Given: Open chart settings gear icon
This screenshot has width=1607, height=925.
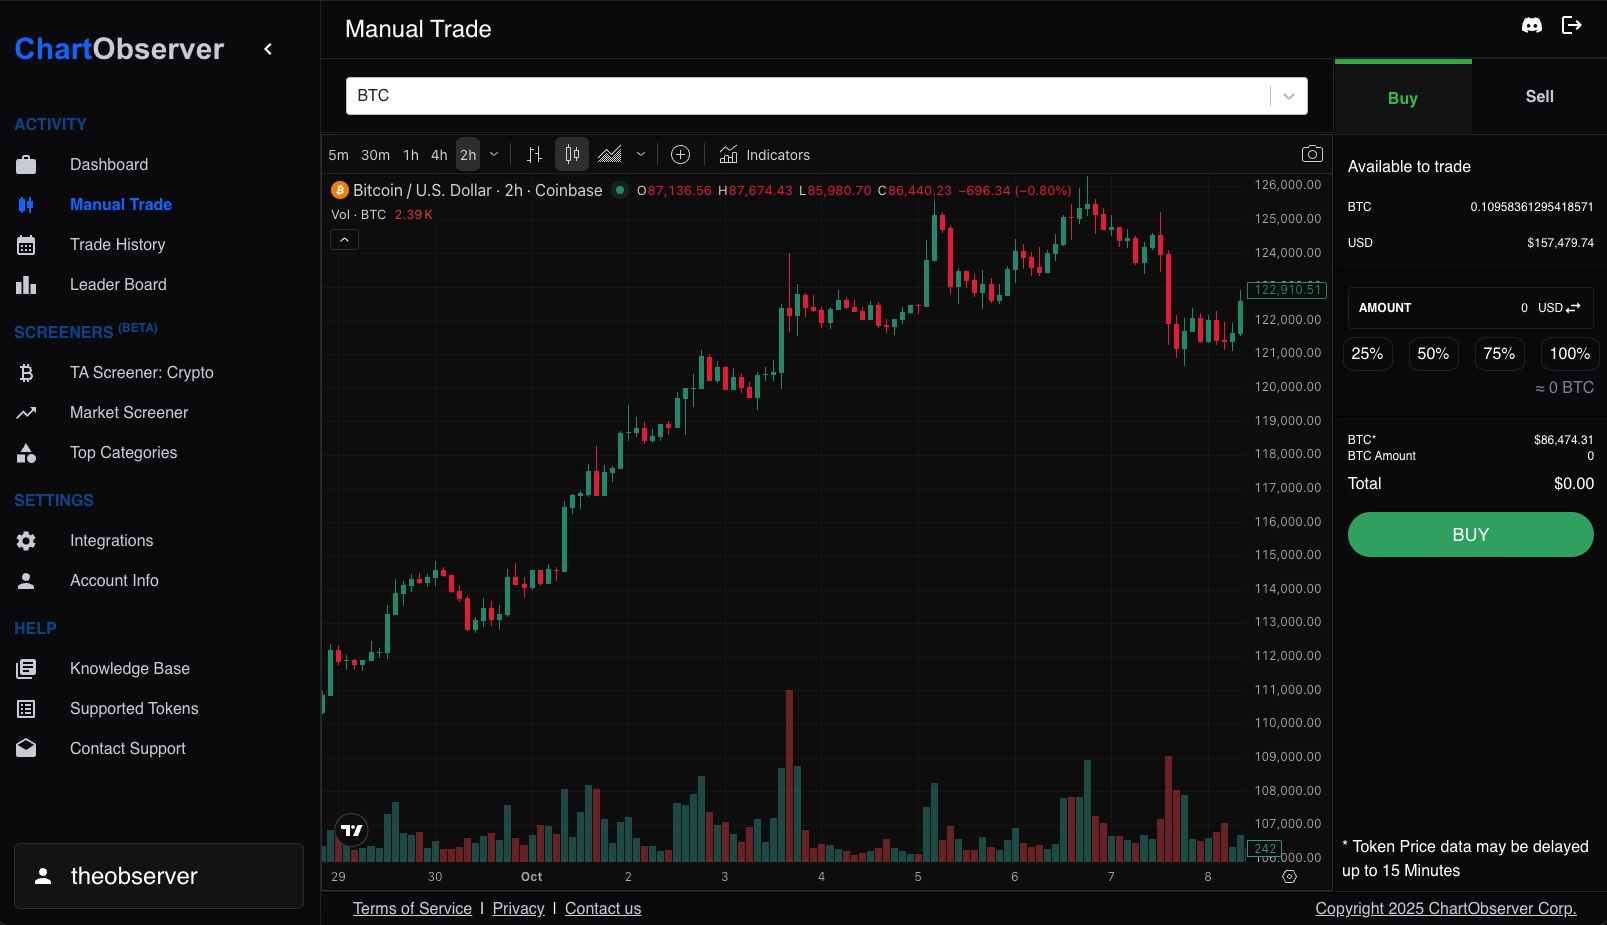Looking at the screenshot, I should (x=1289, y=877).
